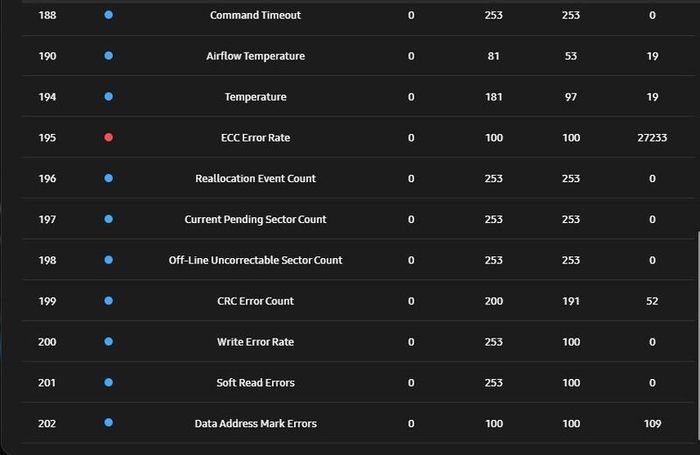Click the Airflow Temperature label
Viewport: 700px width, 455px height.
(255, 56)
